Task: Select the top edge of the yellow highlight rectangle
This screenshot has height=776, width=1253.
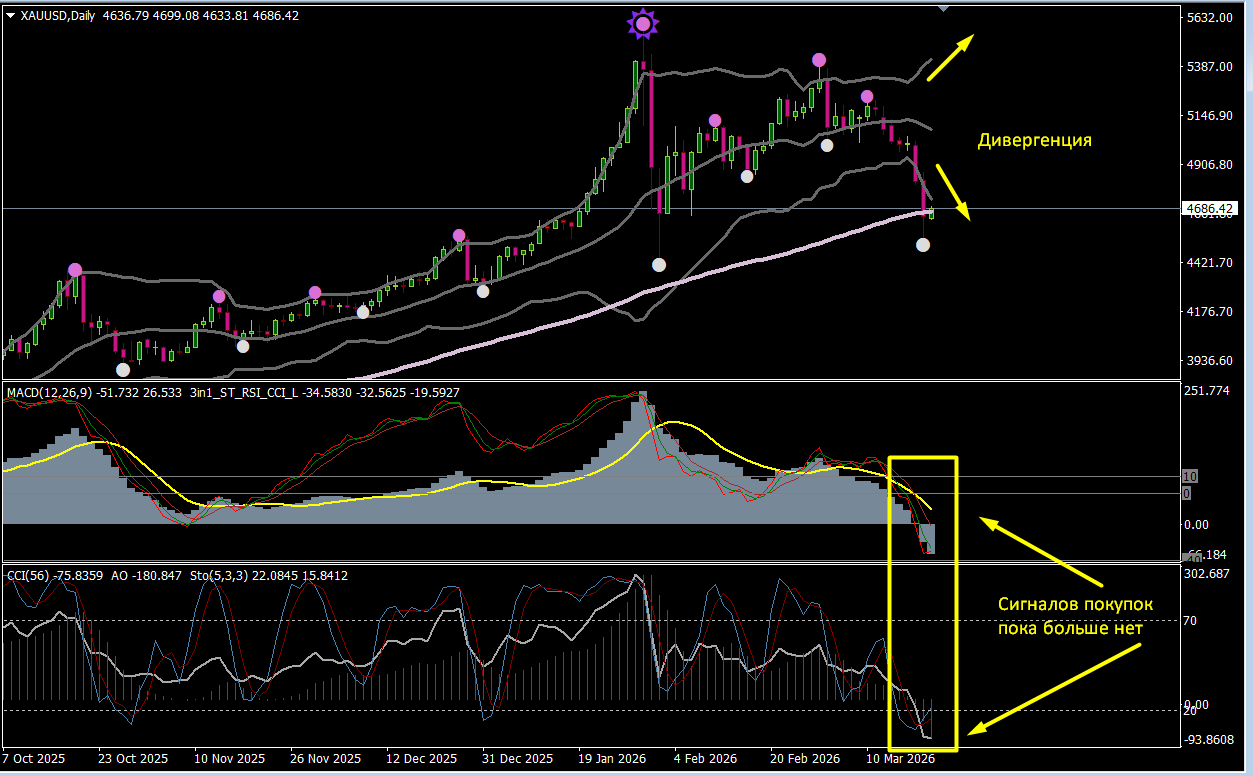Action: (x=922, y=458)
